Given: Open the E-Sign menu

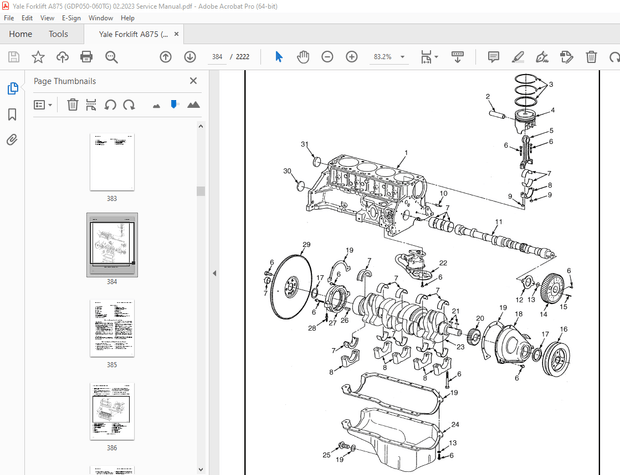Looking at the screenshot, I should [73, 18].
